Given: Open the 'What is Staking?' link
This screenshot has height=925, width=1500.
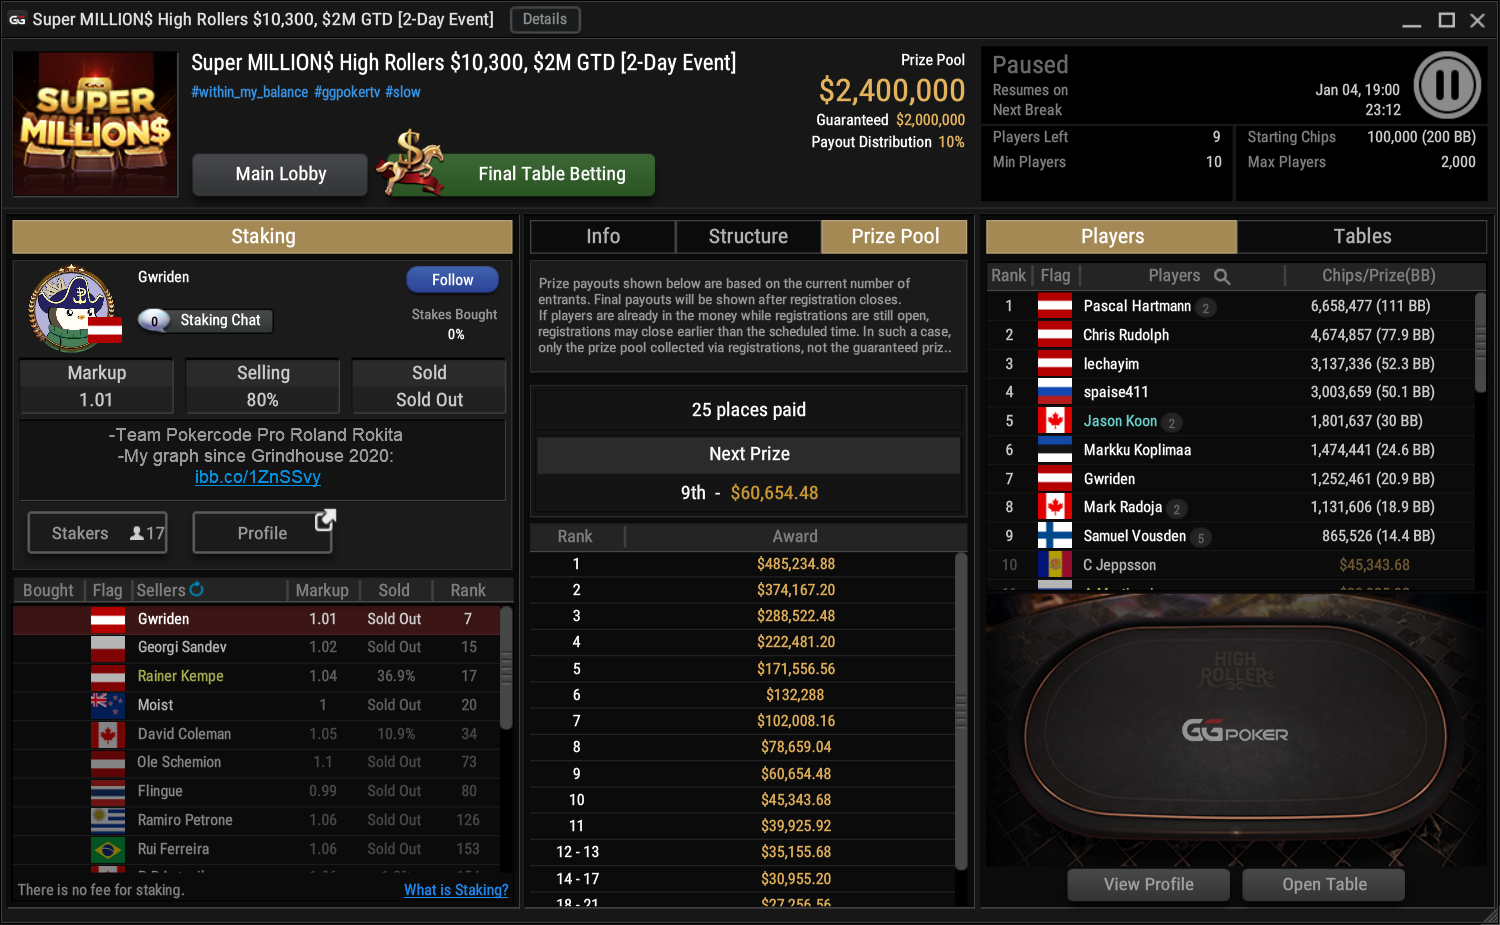Looking at the screenshot, I should (456, 890).
